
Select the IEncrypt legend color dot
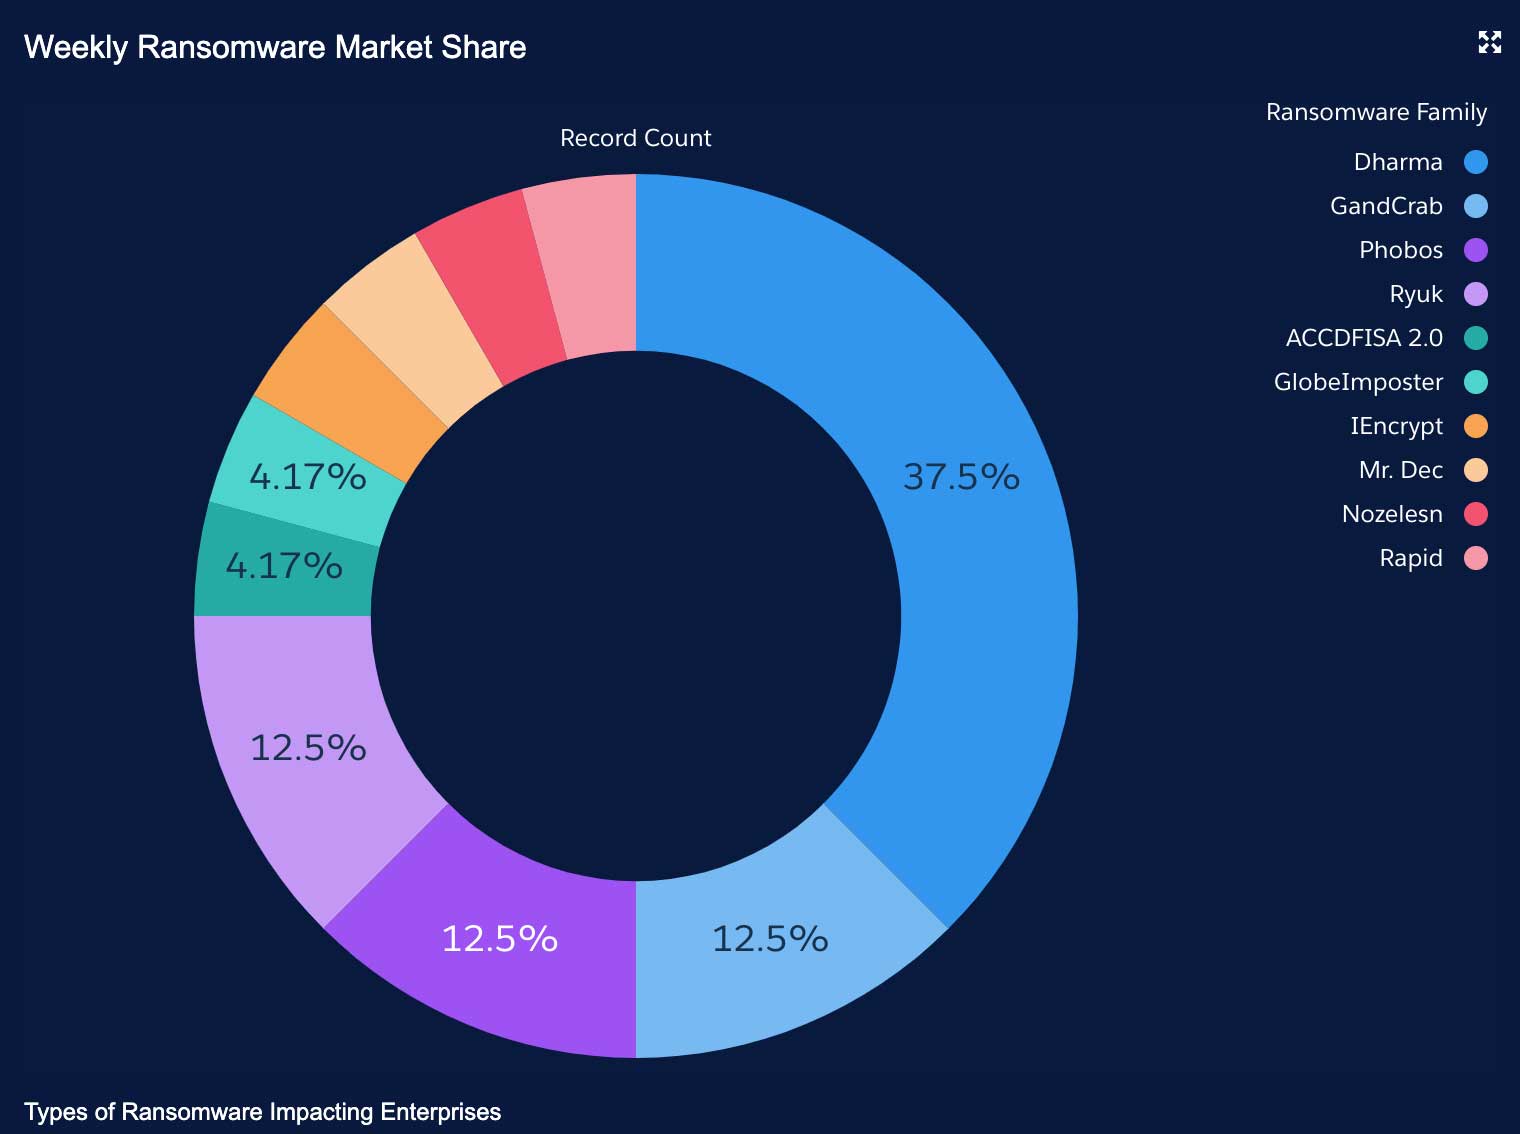click(x=1475, y=426)
